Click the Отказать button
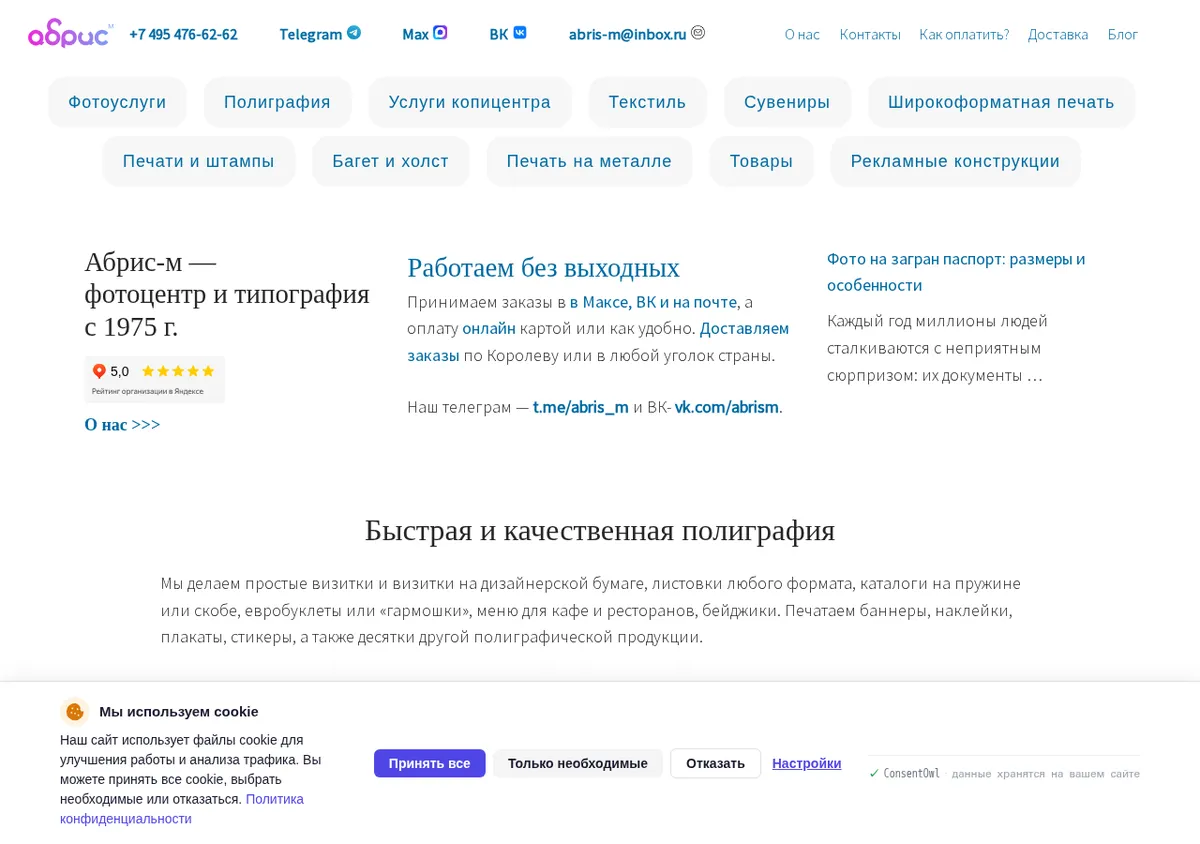The width and height of the screenshot is (1200, 844). point(715,763)
